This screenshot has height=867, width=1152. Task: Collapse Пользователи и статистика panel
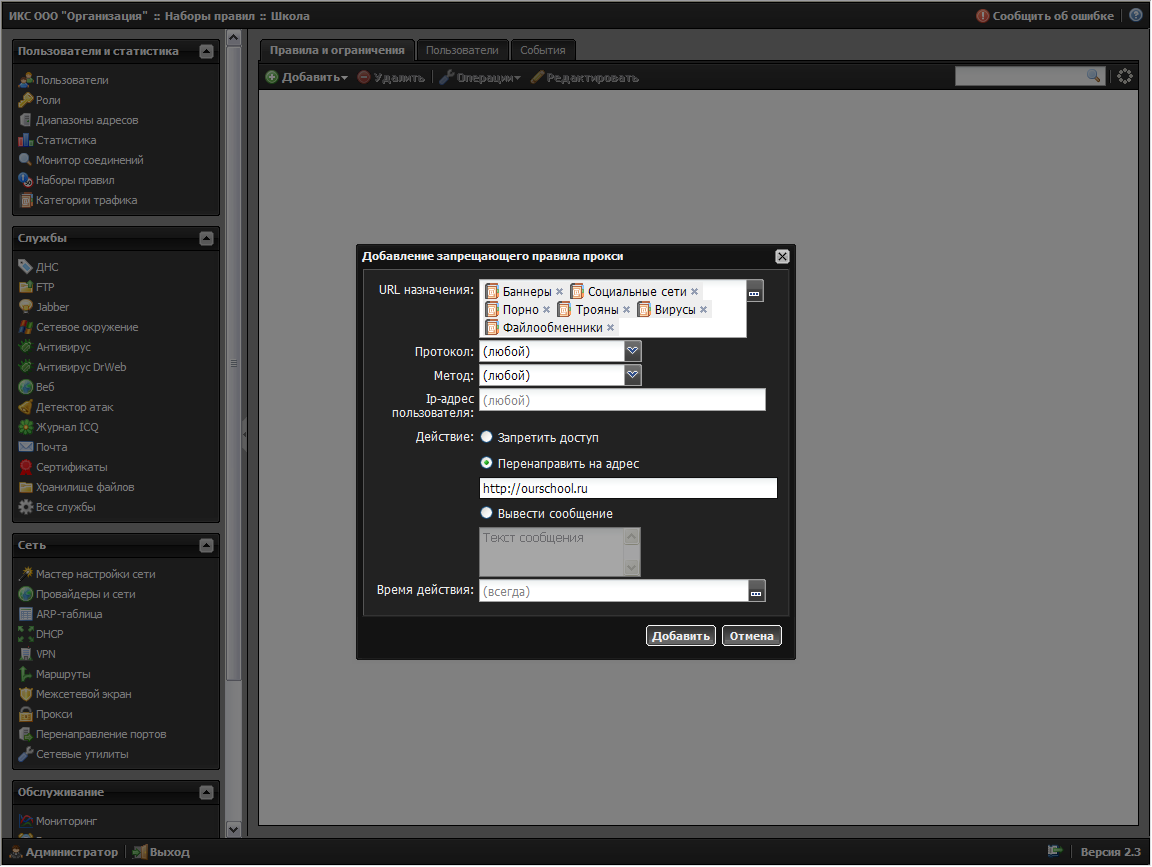[x=206, y=51]
